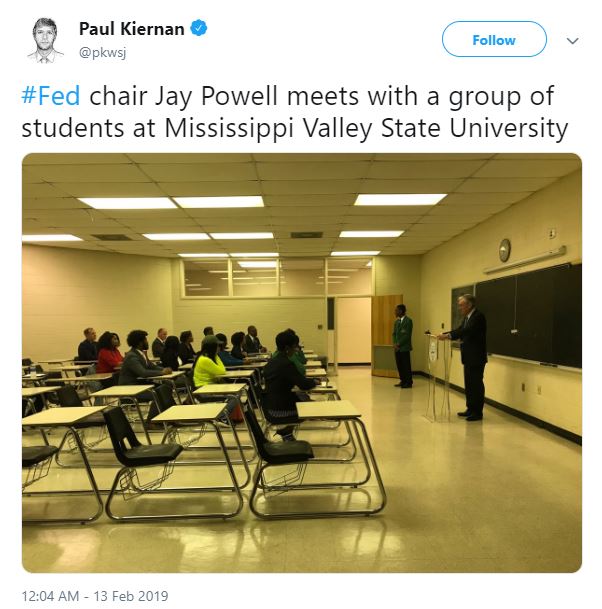Click the student in the yellow-green top

(209, 366)
